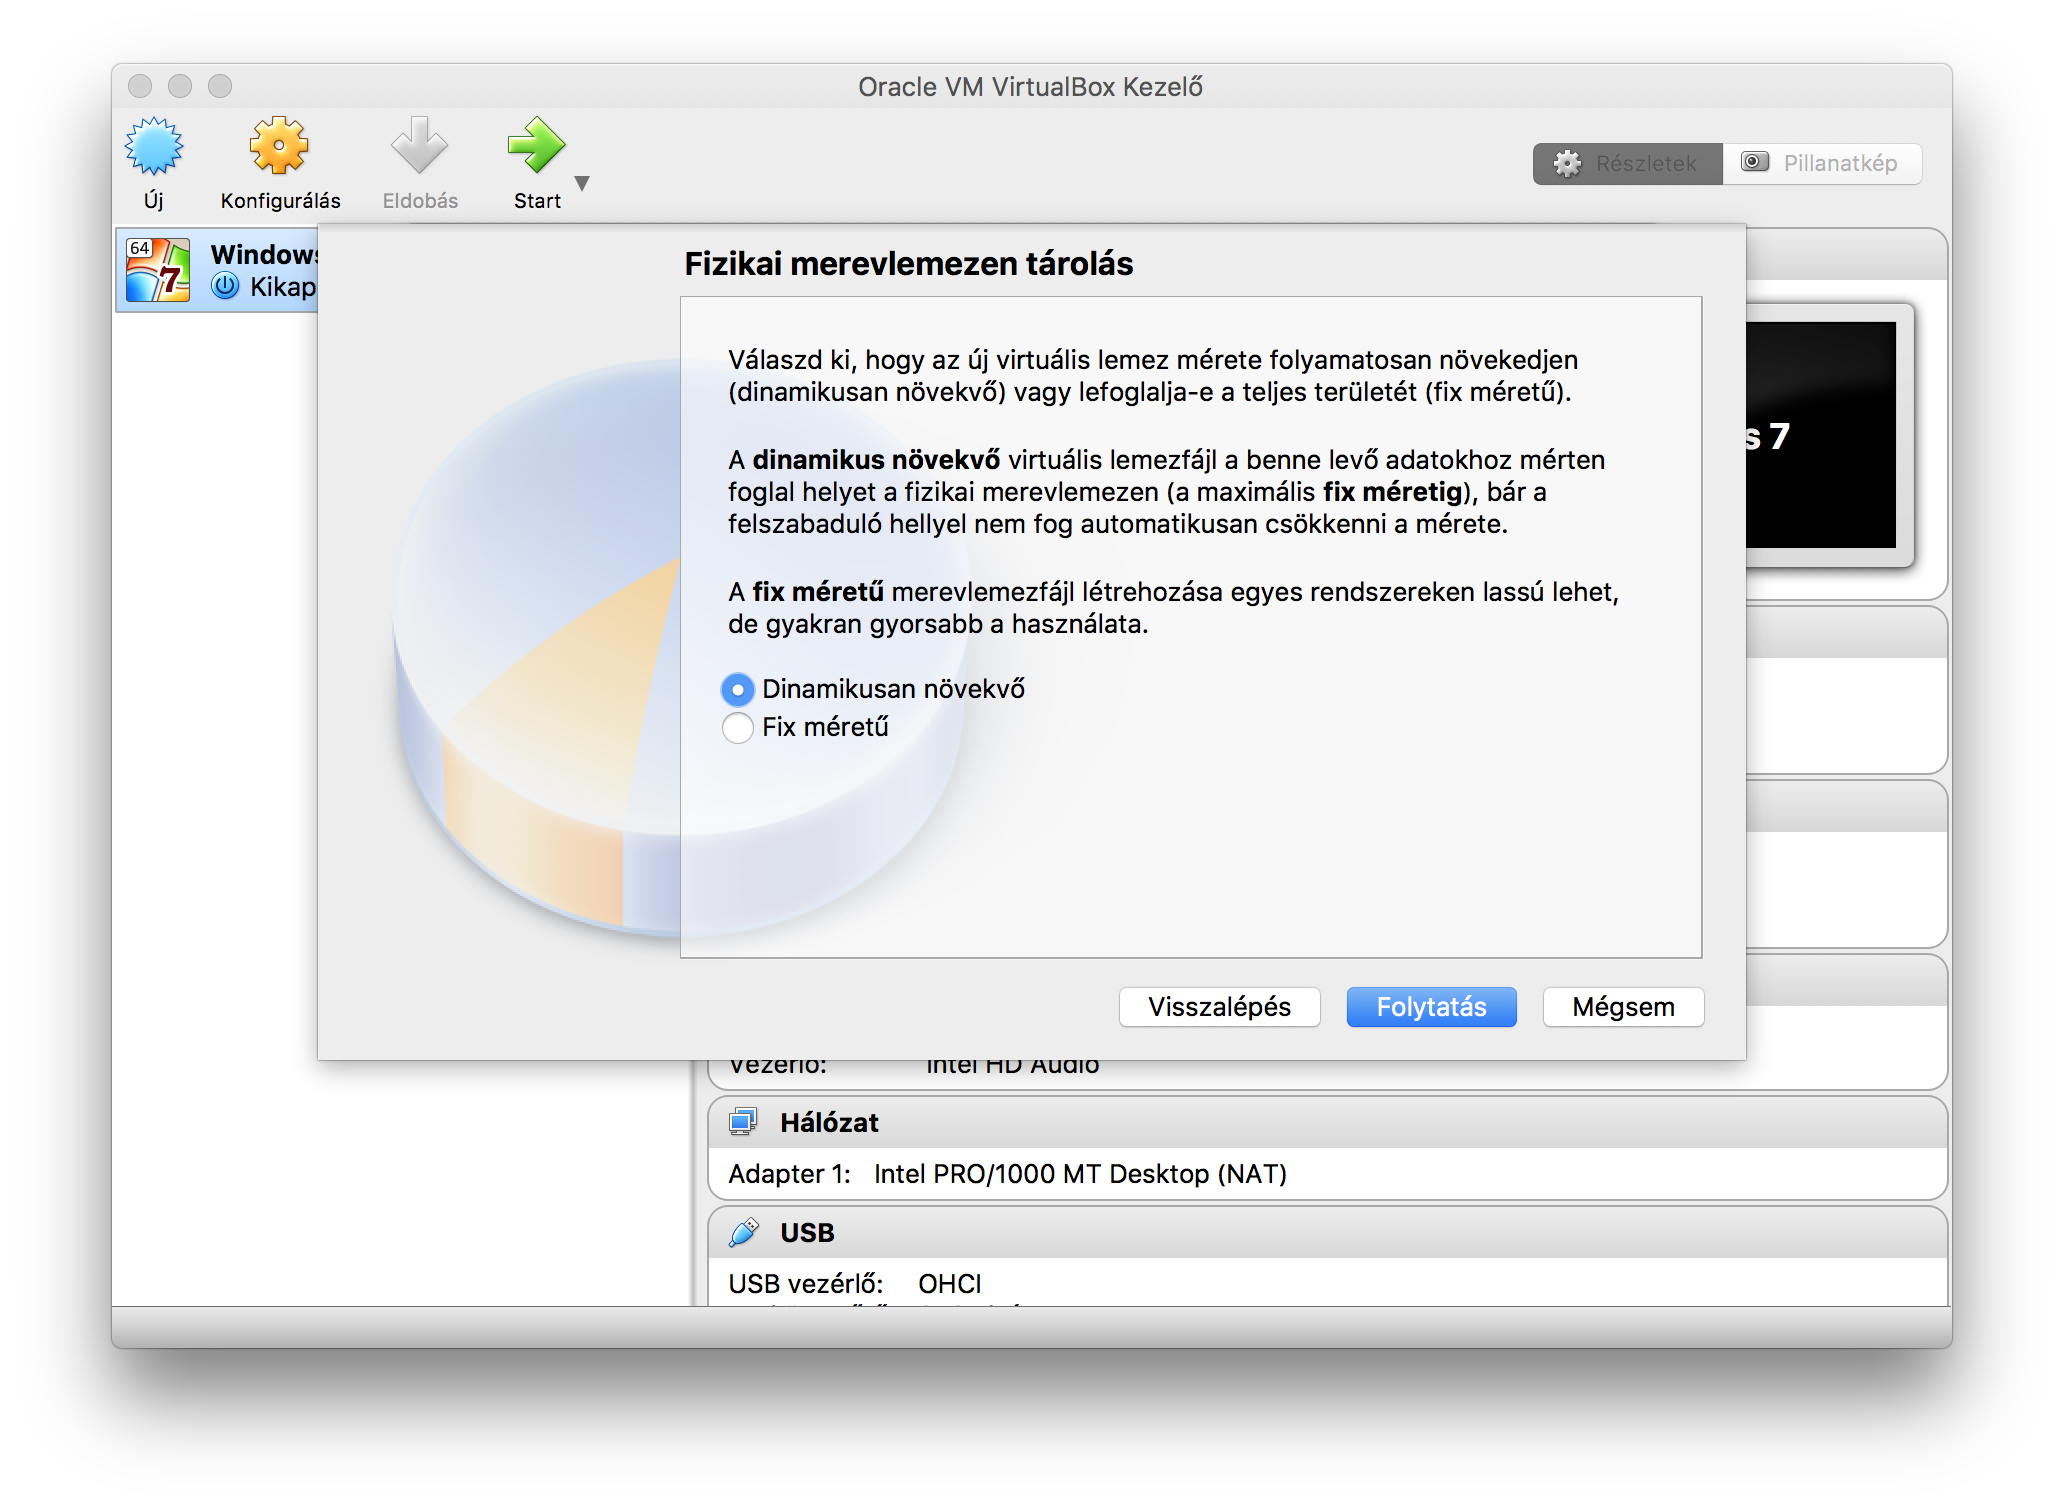Click the USB vezérlő OHCI text
Viewport: 2064px width, 1508px height.
(x=855, y=1284)
